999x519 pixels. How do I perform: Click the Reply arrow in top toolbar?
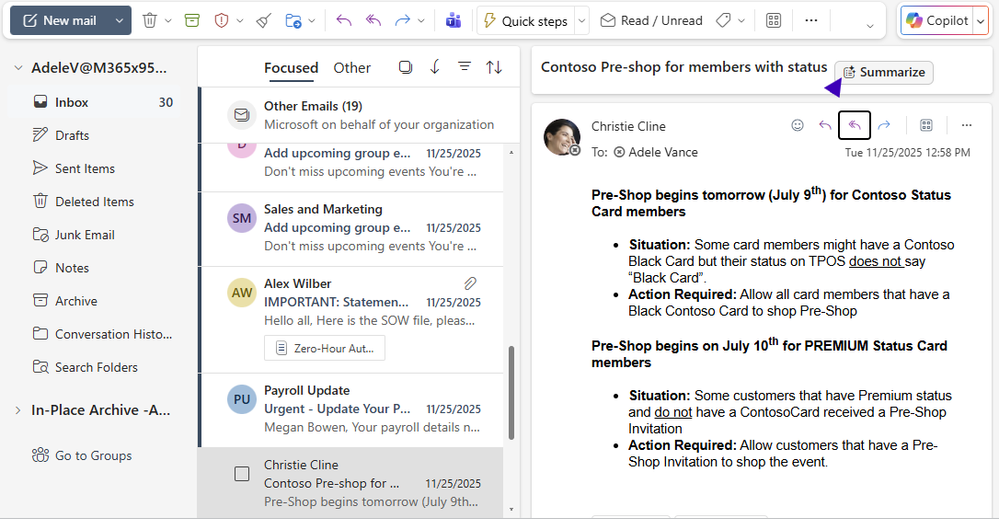[344, 20]
